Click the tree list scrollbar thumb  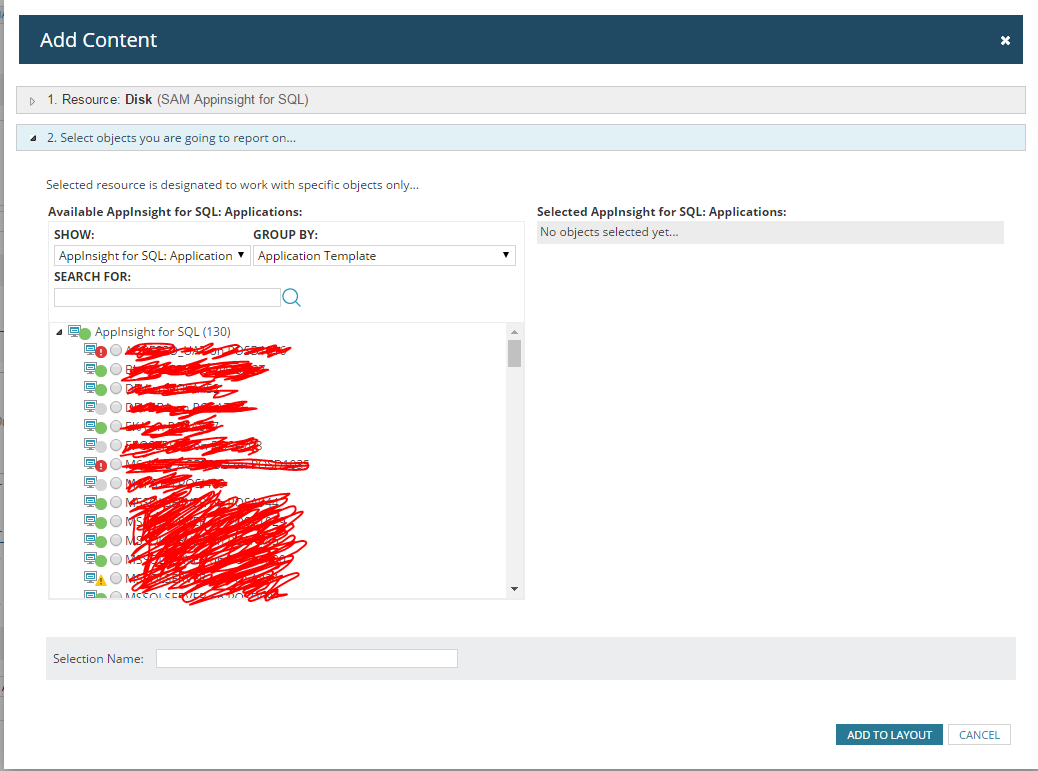[514, 353]
